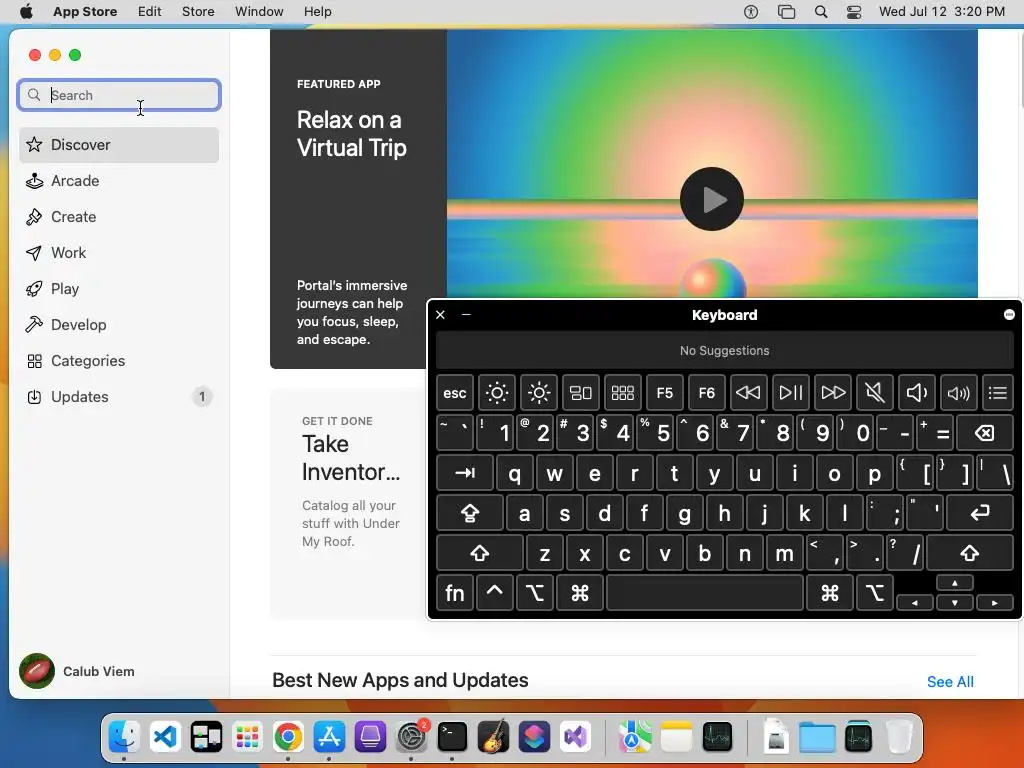1024x768 pixels.
Task: Open the Help menu
Action: pos(317,12)
